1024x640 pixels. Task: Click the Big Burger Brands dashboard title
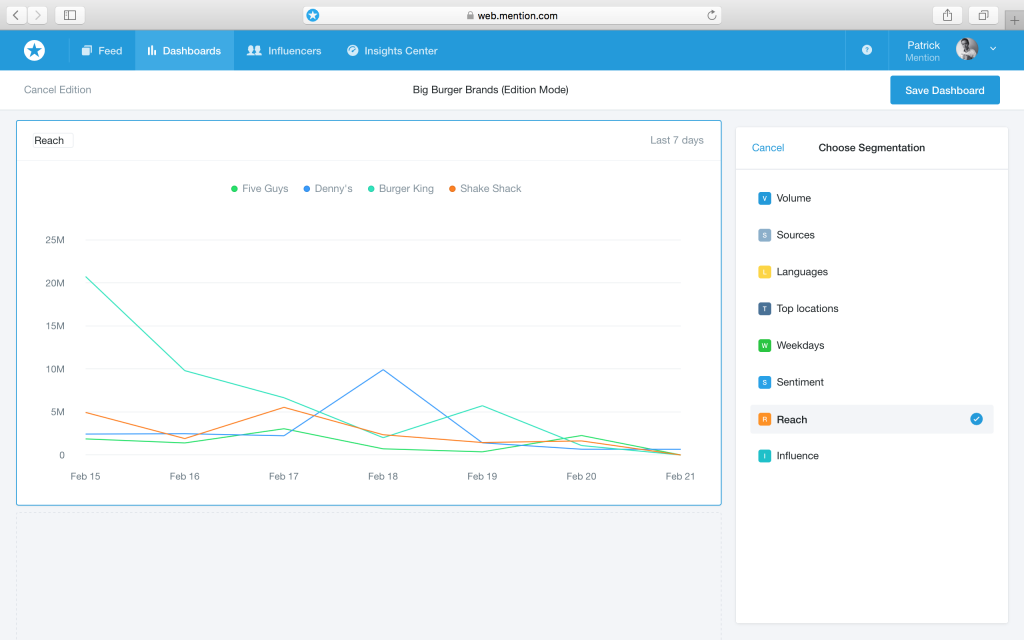pos(490,89)
